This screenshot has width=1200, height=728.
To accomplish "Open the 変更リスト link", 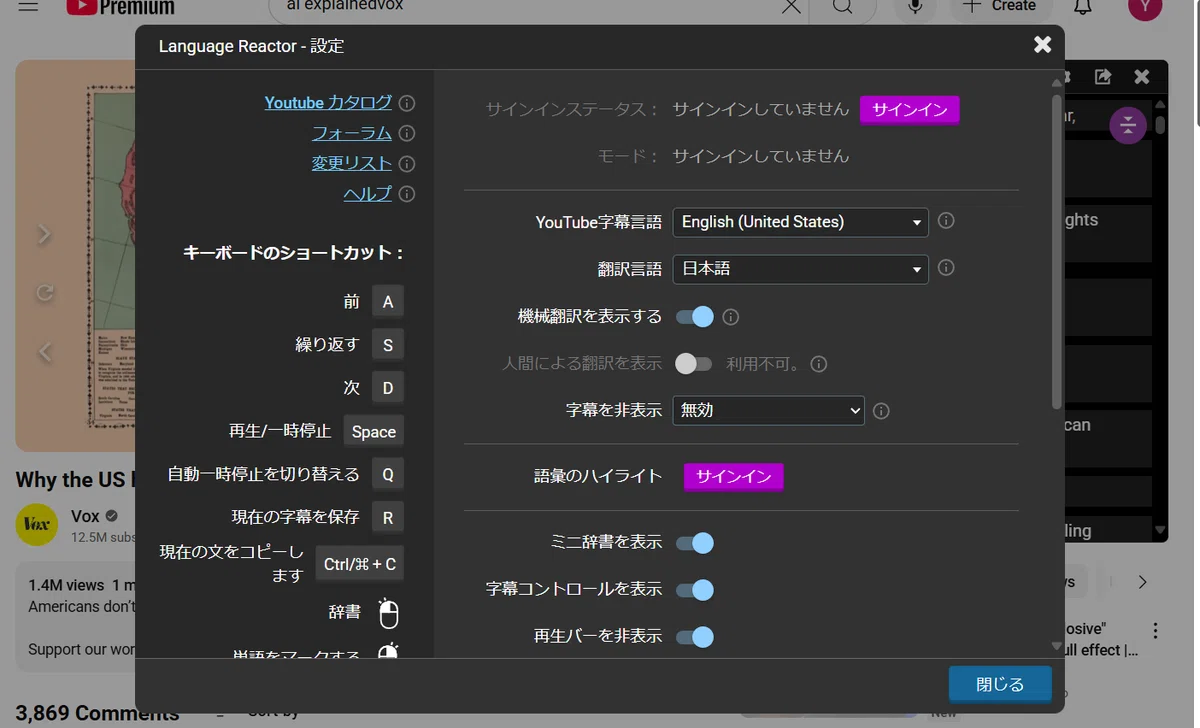I will click(x=352, y=163).
